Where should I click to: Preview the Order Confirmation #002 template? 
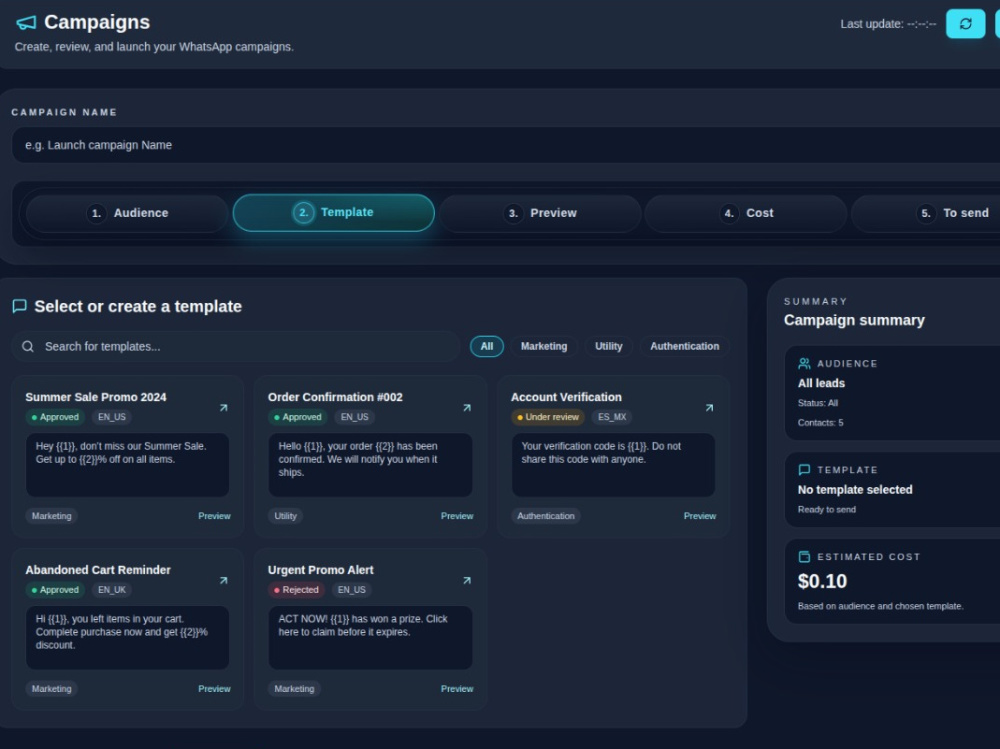click(457, 516)
